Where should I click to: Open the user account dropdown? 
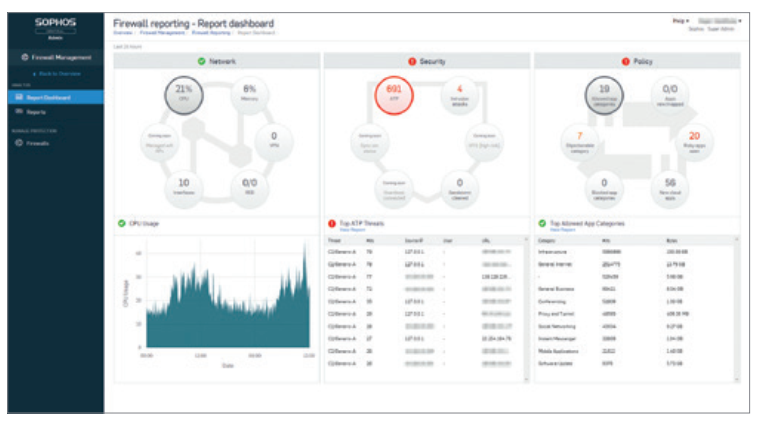point(719,21)
